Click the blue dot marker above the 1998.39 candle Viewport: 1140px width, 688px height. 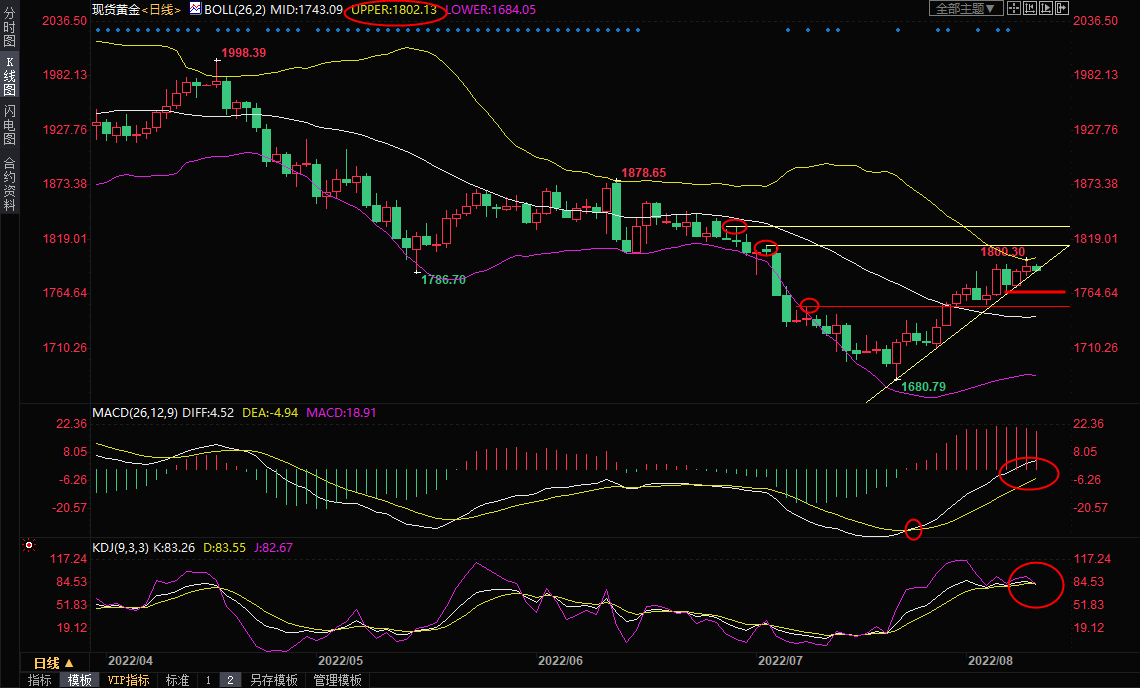click(217, 30)
